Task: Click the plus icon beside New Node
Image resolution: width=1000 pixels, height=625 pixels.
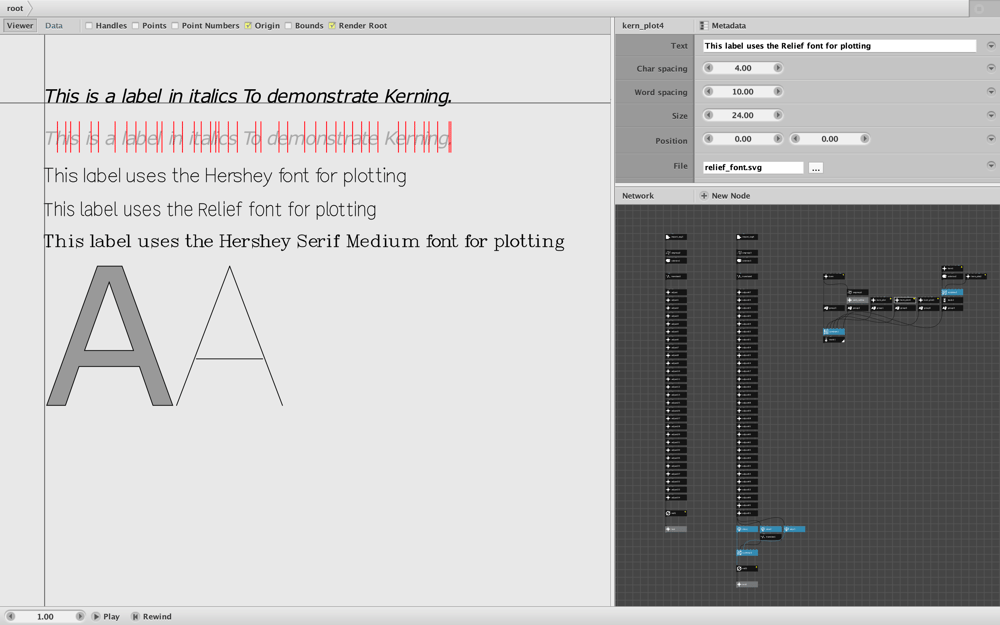Action: 703,196
